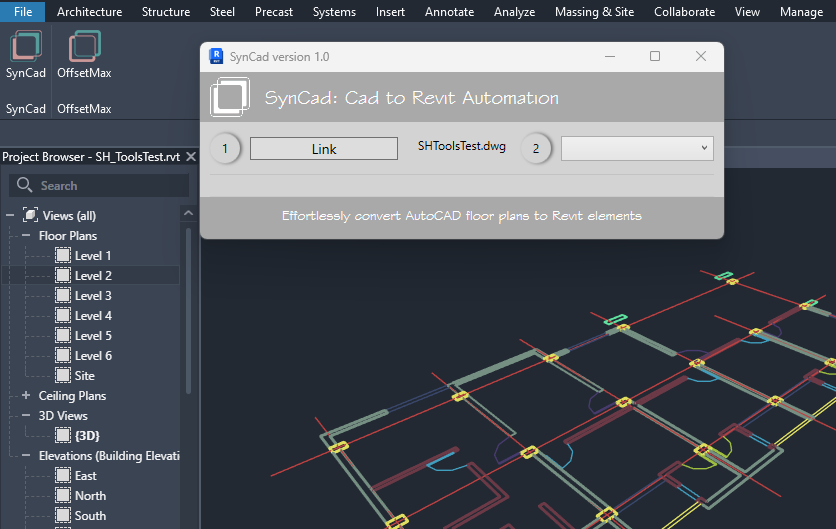The height and width of the screenshot is (529, 836).
Task: Switch to the Systems ribbon tab
Action: [x=334, y=11]
